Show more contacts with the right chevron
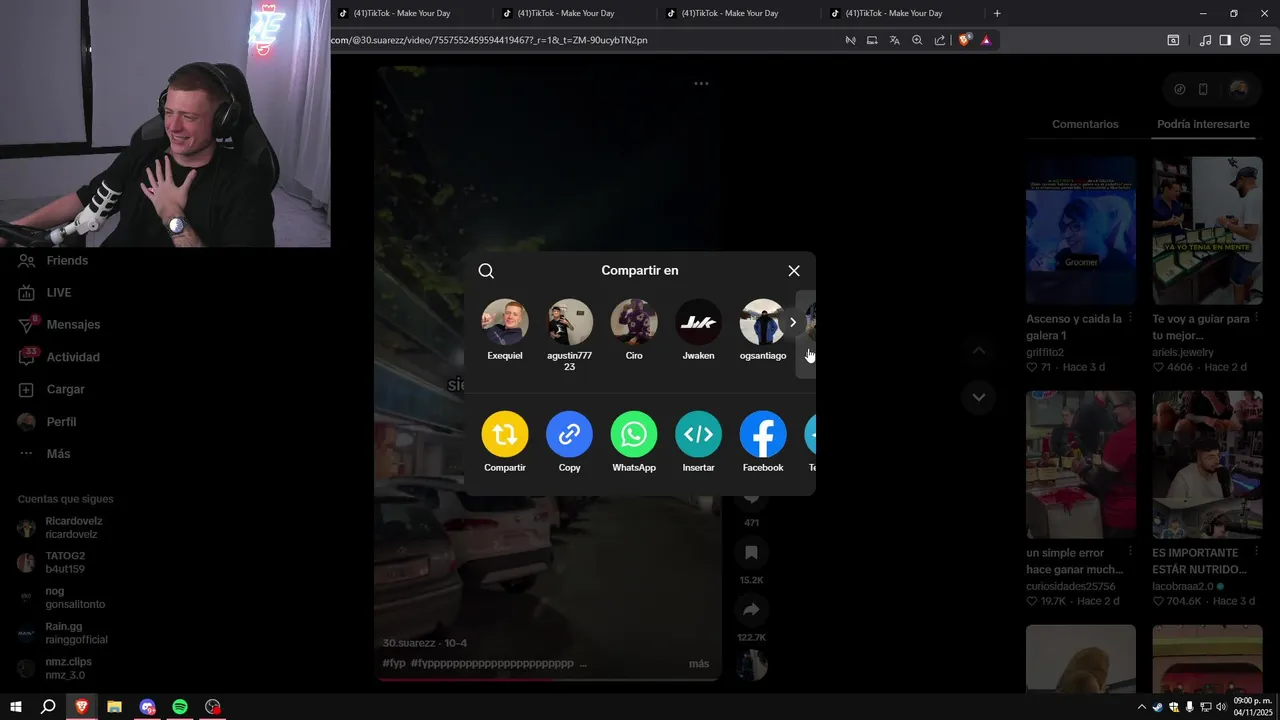Screen dimensions: 1280x720 pos(793,322)
